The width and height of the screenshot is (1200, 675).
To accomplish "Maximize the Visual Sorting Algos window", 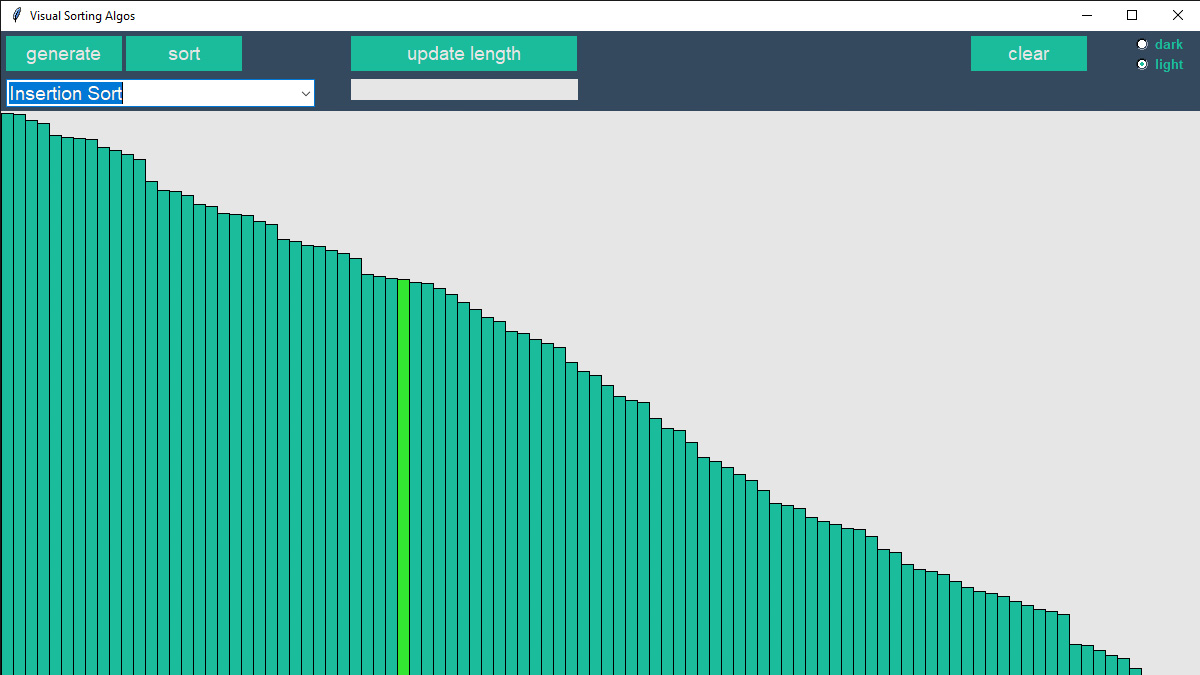I will (1132, 15).
